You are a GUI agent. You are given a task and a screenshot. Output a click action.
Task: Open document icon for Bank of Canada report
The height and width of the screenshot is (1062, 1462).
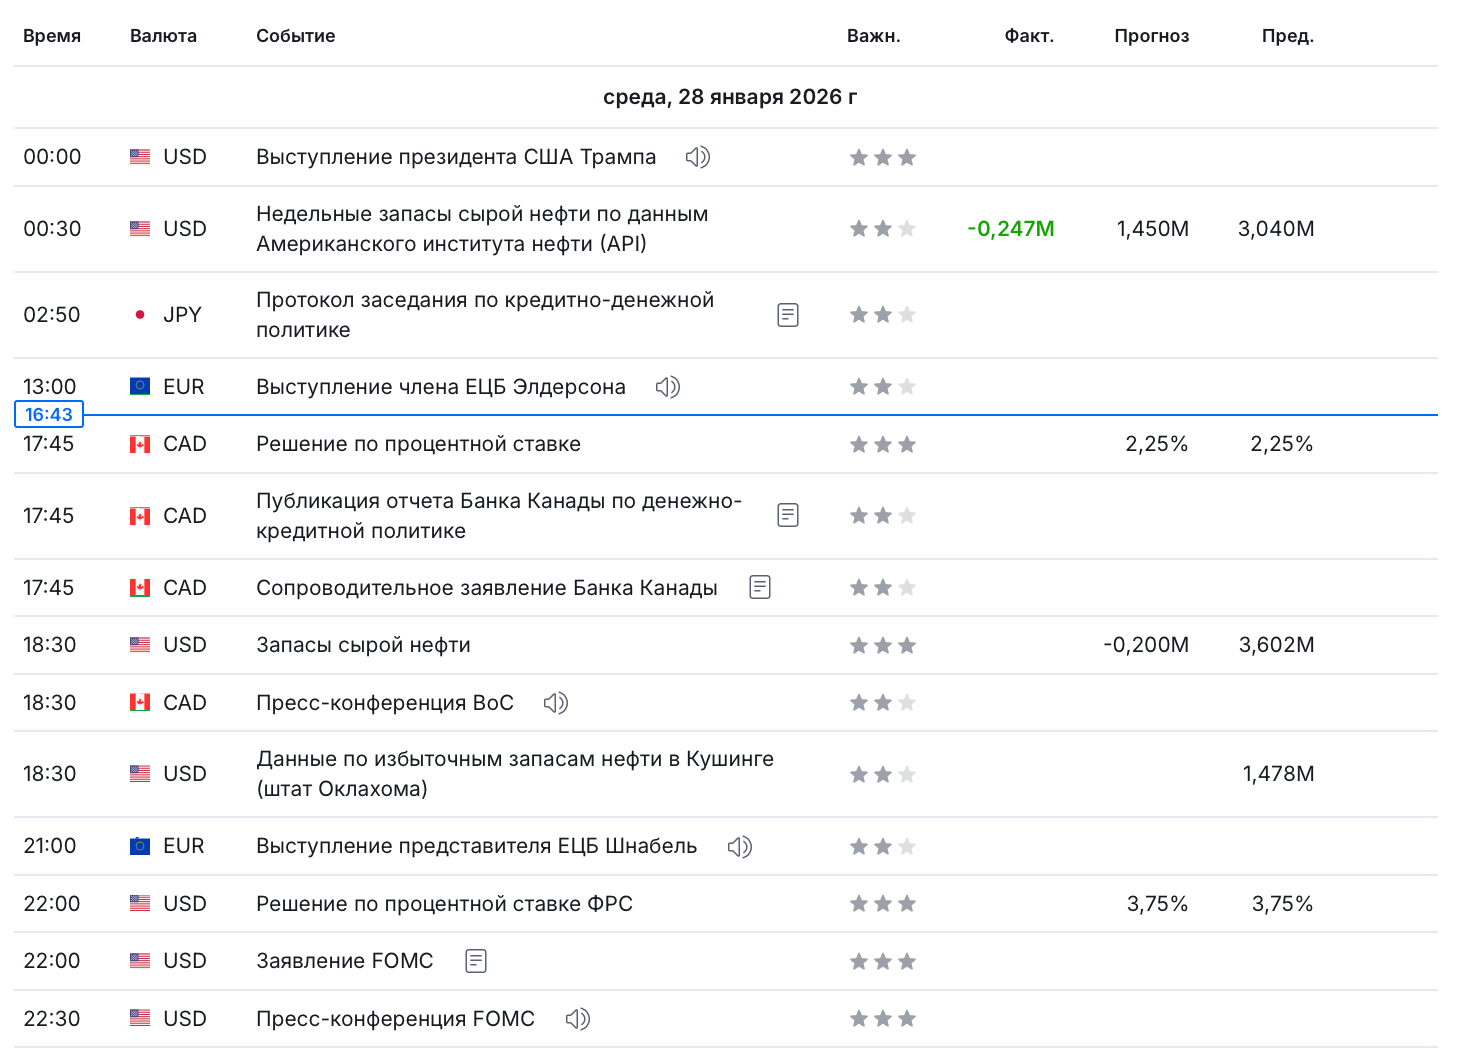point(788,515)
